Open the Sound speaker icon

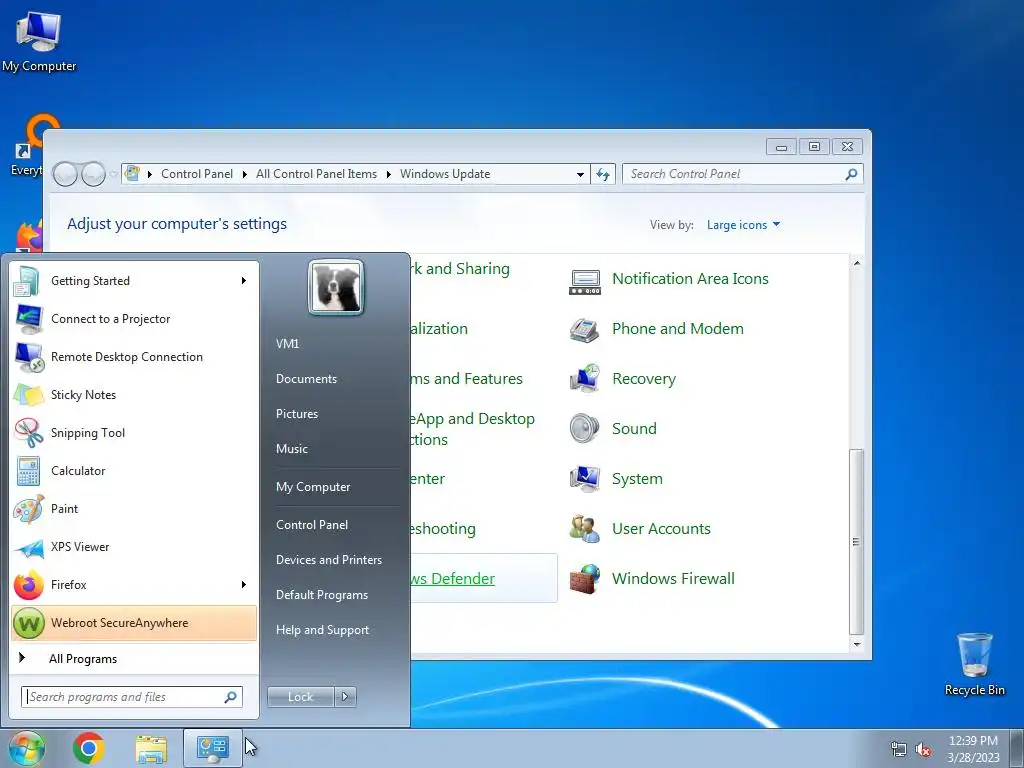pos(584,429)
